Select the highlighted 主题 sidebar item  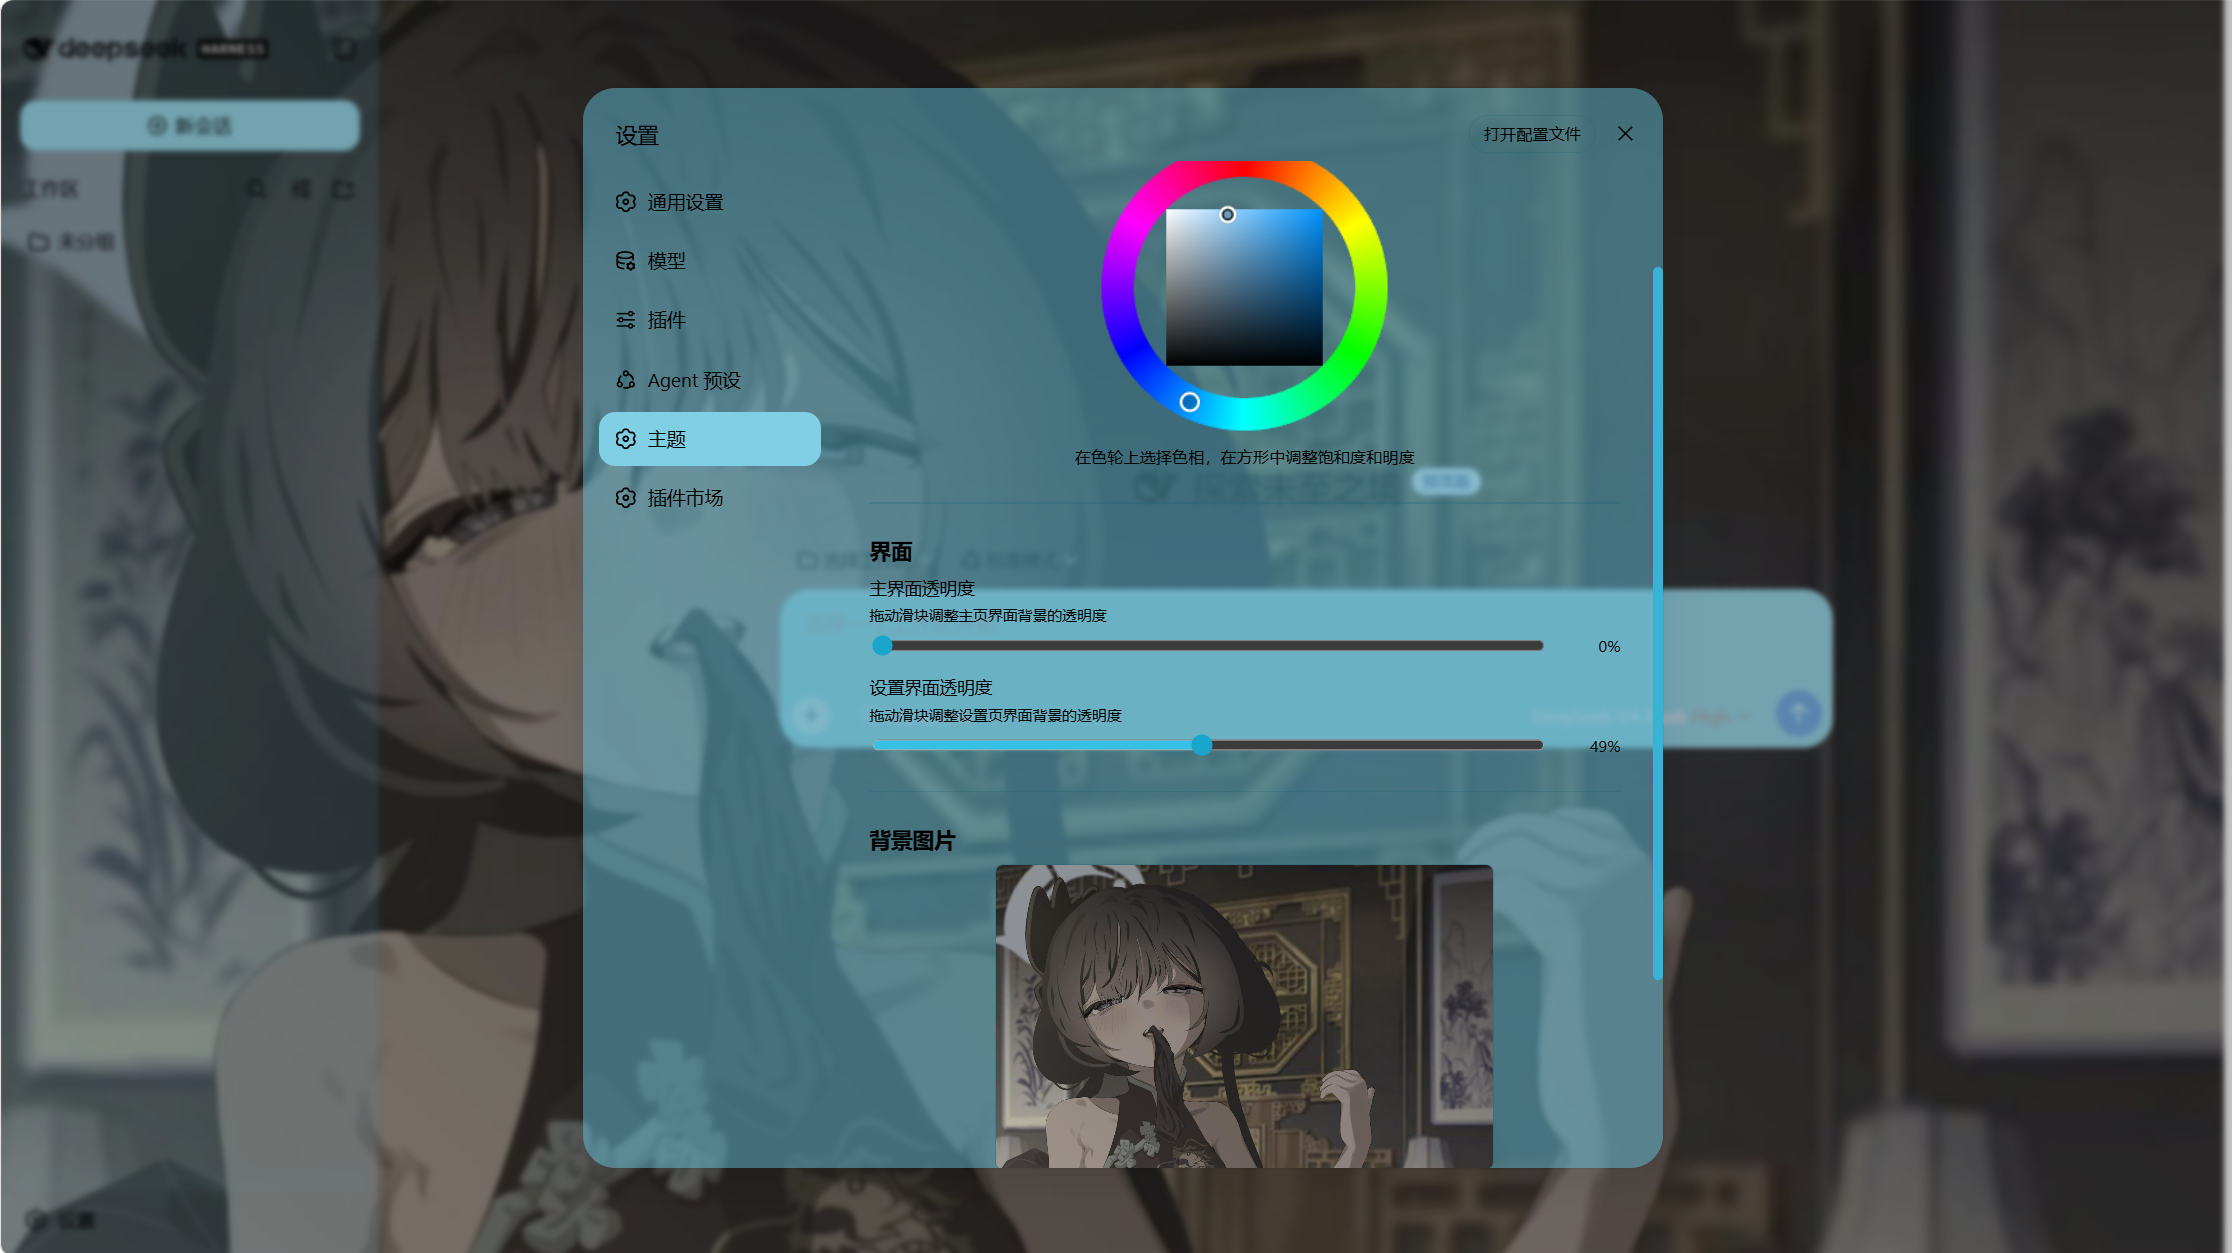(x=709, y=439)
